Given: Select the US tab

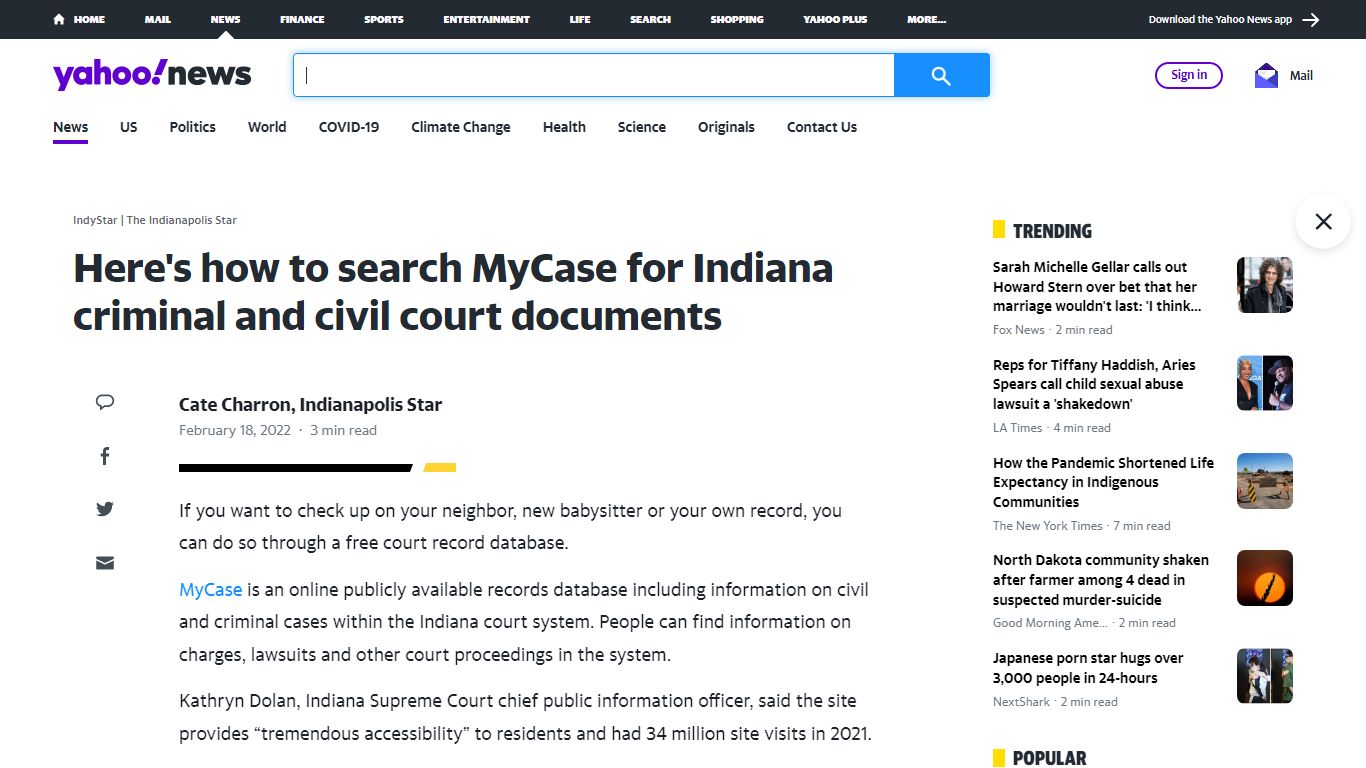Looking at the screenshot, I should (129, 127).
